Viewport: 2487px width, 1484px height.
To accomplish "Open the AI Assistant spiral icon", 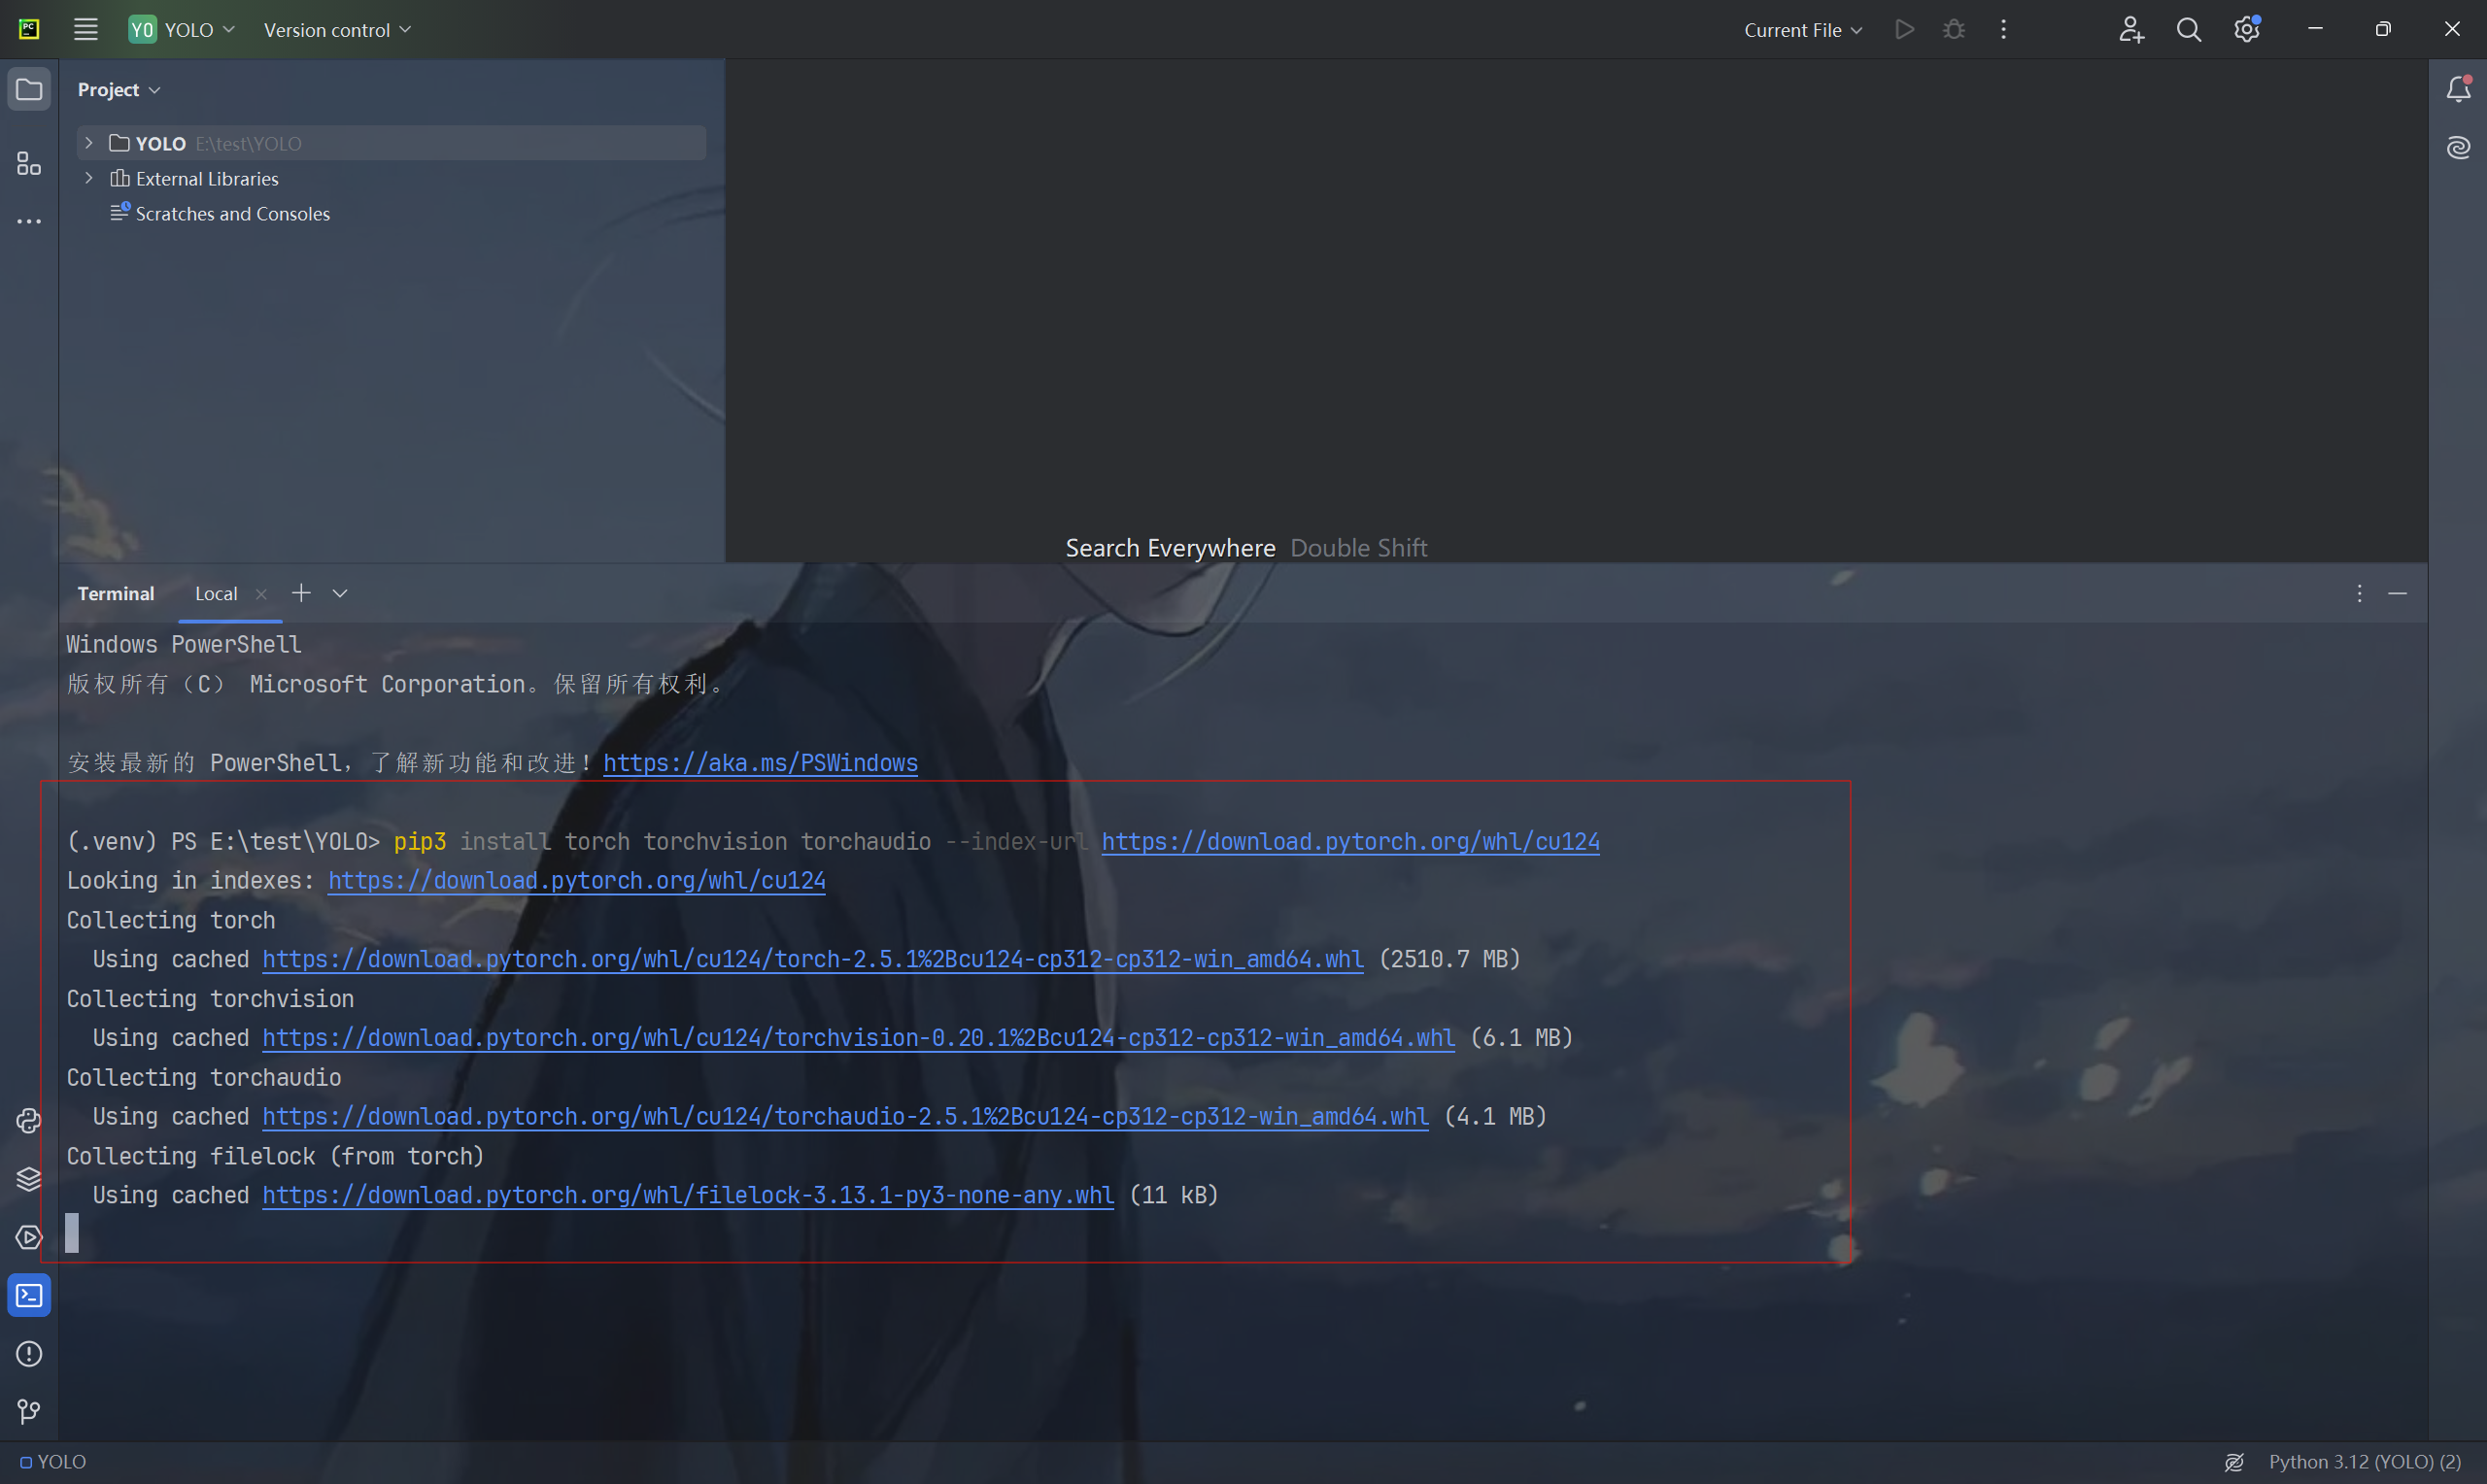I will [x=2458, y=148].
